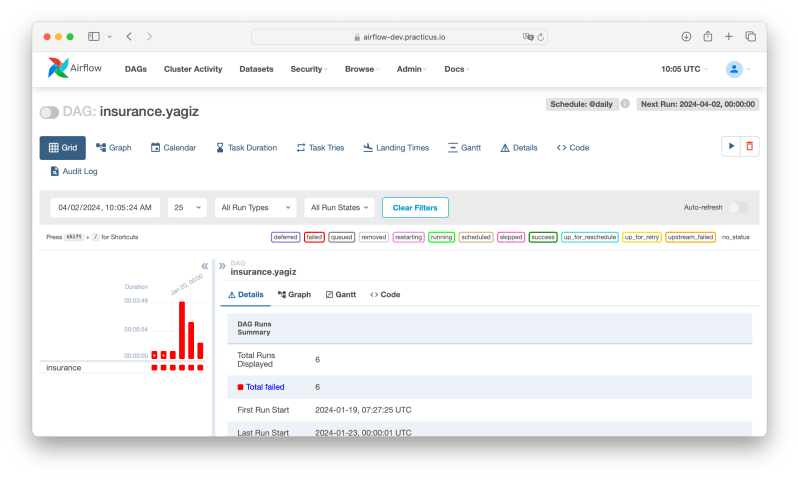This screenshot has height=479, width=799.
Task: Switch to the Calendar view tab
Action: 173,148
